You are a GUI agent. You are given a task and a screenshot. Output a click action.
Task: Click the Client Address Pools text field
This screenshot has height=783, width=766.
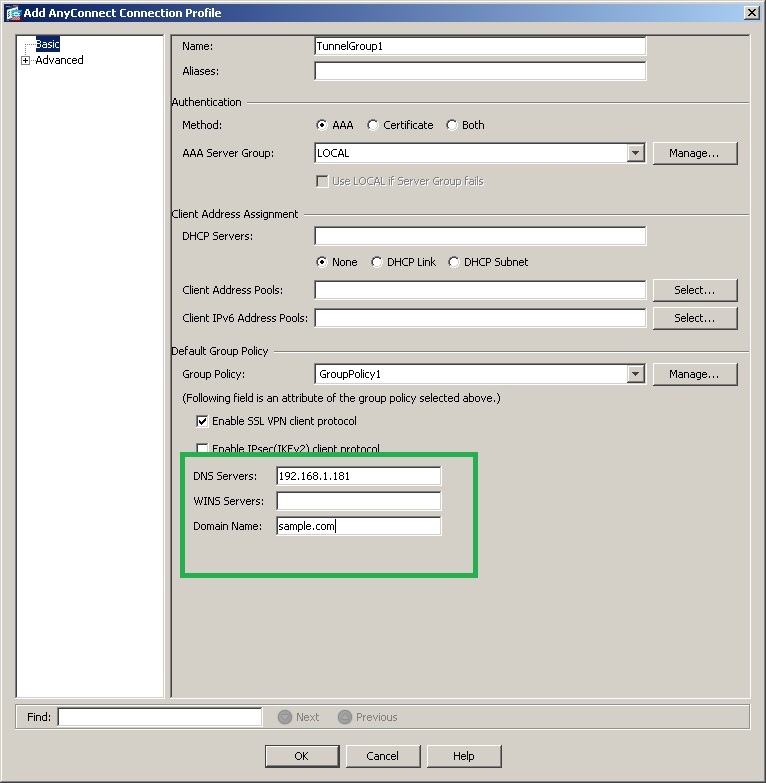point(480,290)
